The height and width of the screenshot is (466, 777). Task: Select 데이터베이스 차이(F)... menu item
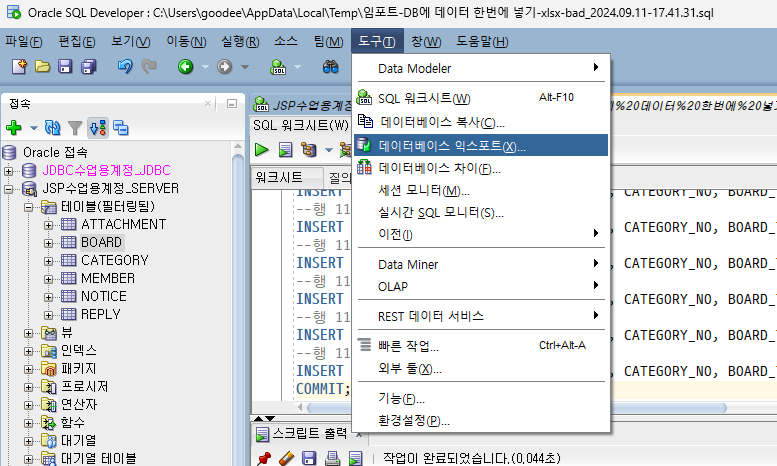coord(481,168)
